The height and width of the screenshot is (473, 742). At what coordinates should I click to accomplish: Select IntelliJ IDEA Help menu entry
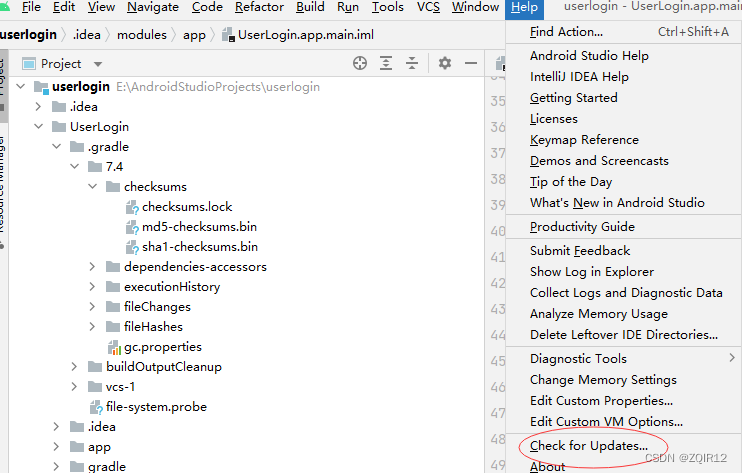(x=624, y=77)
